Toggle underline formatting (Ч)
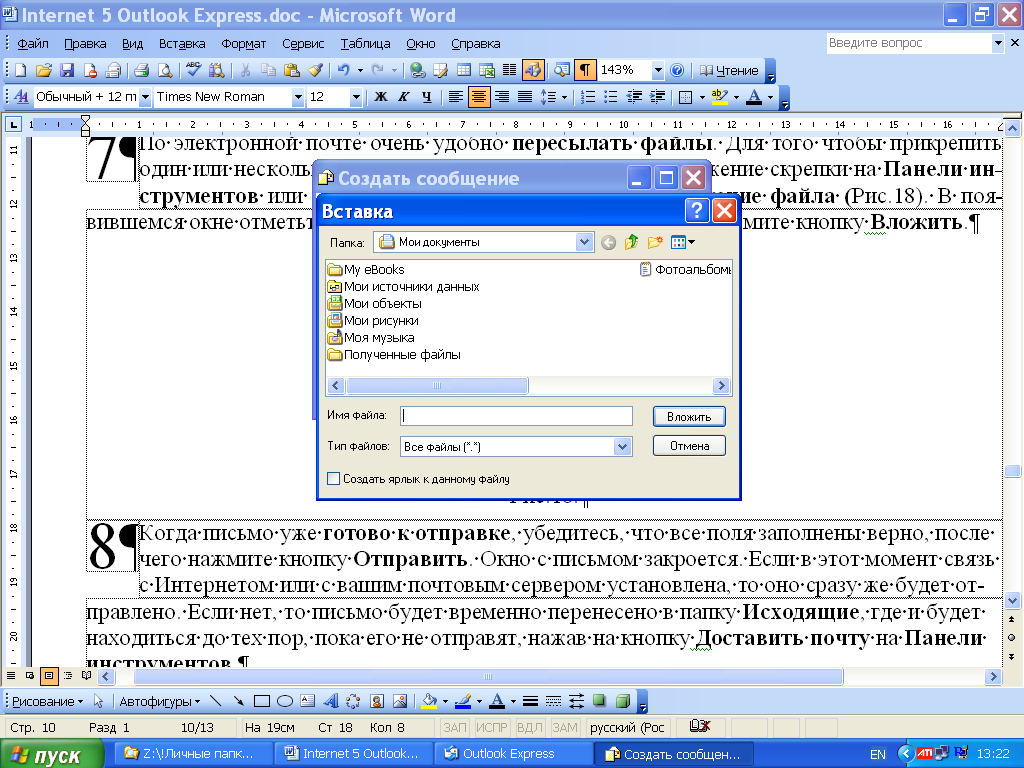The height and width of the screenshot is (768, 1024). coord(426,97)
